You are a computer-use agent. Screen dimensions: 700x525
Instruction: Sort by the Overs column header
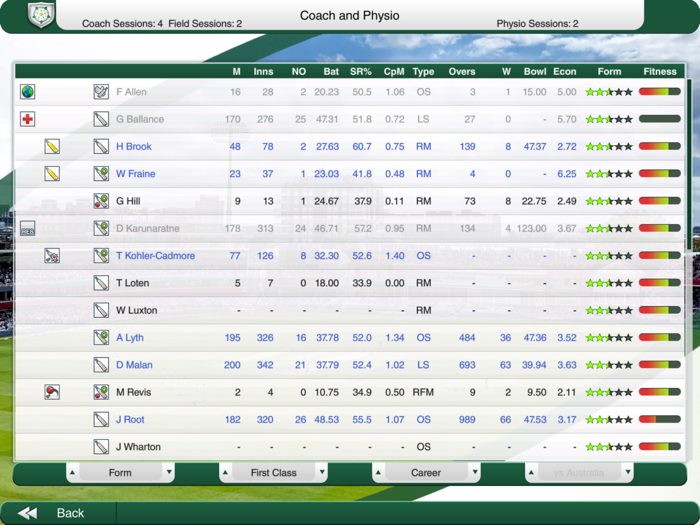(x=462, y=71)
